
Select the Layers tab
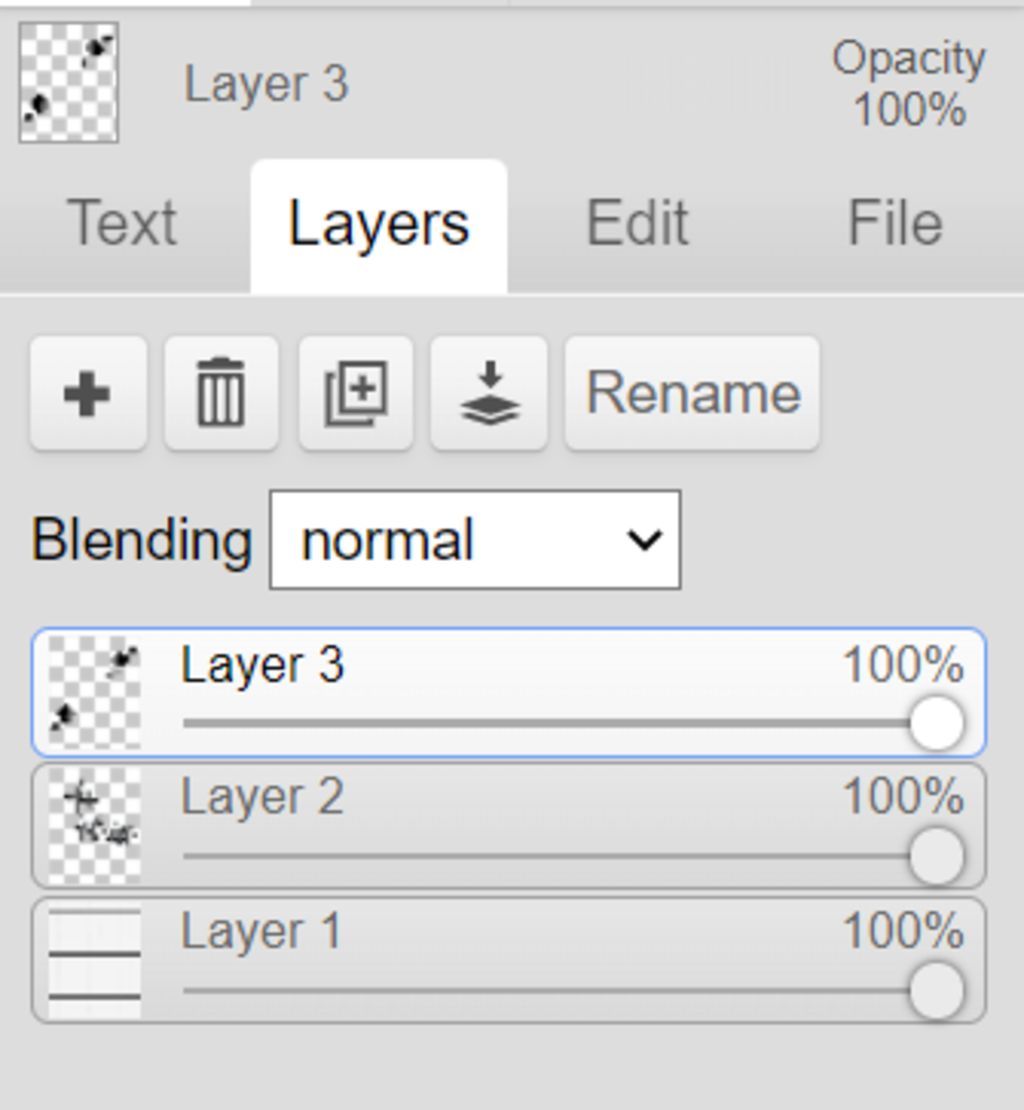tap(378, 223)
